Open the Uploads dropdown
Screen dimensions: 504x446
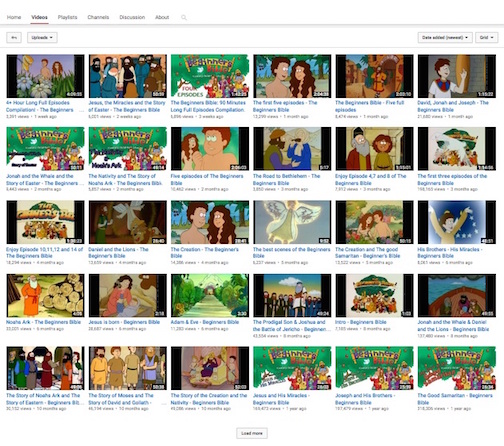coord(42,38)
